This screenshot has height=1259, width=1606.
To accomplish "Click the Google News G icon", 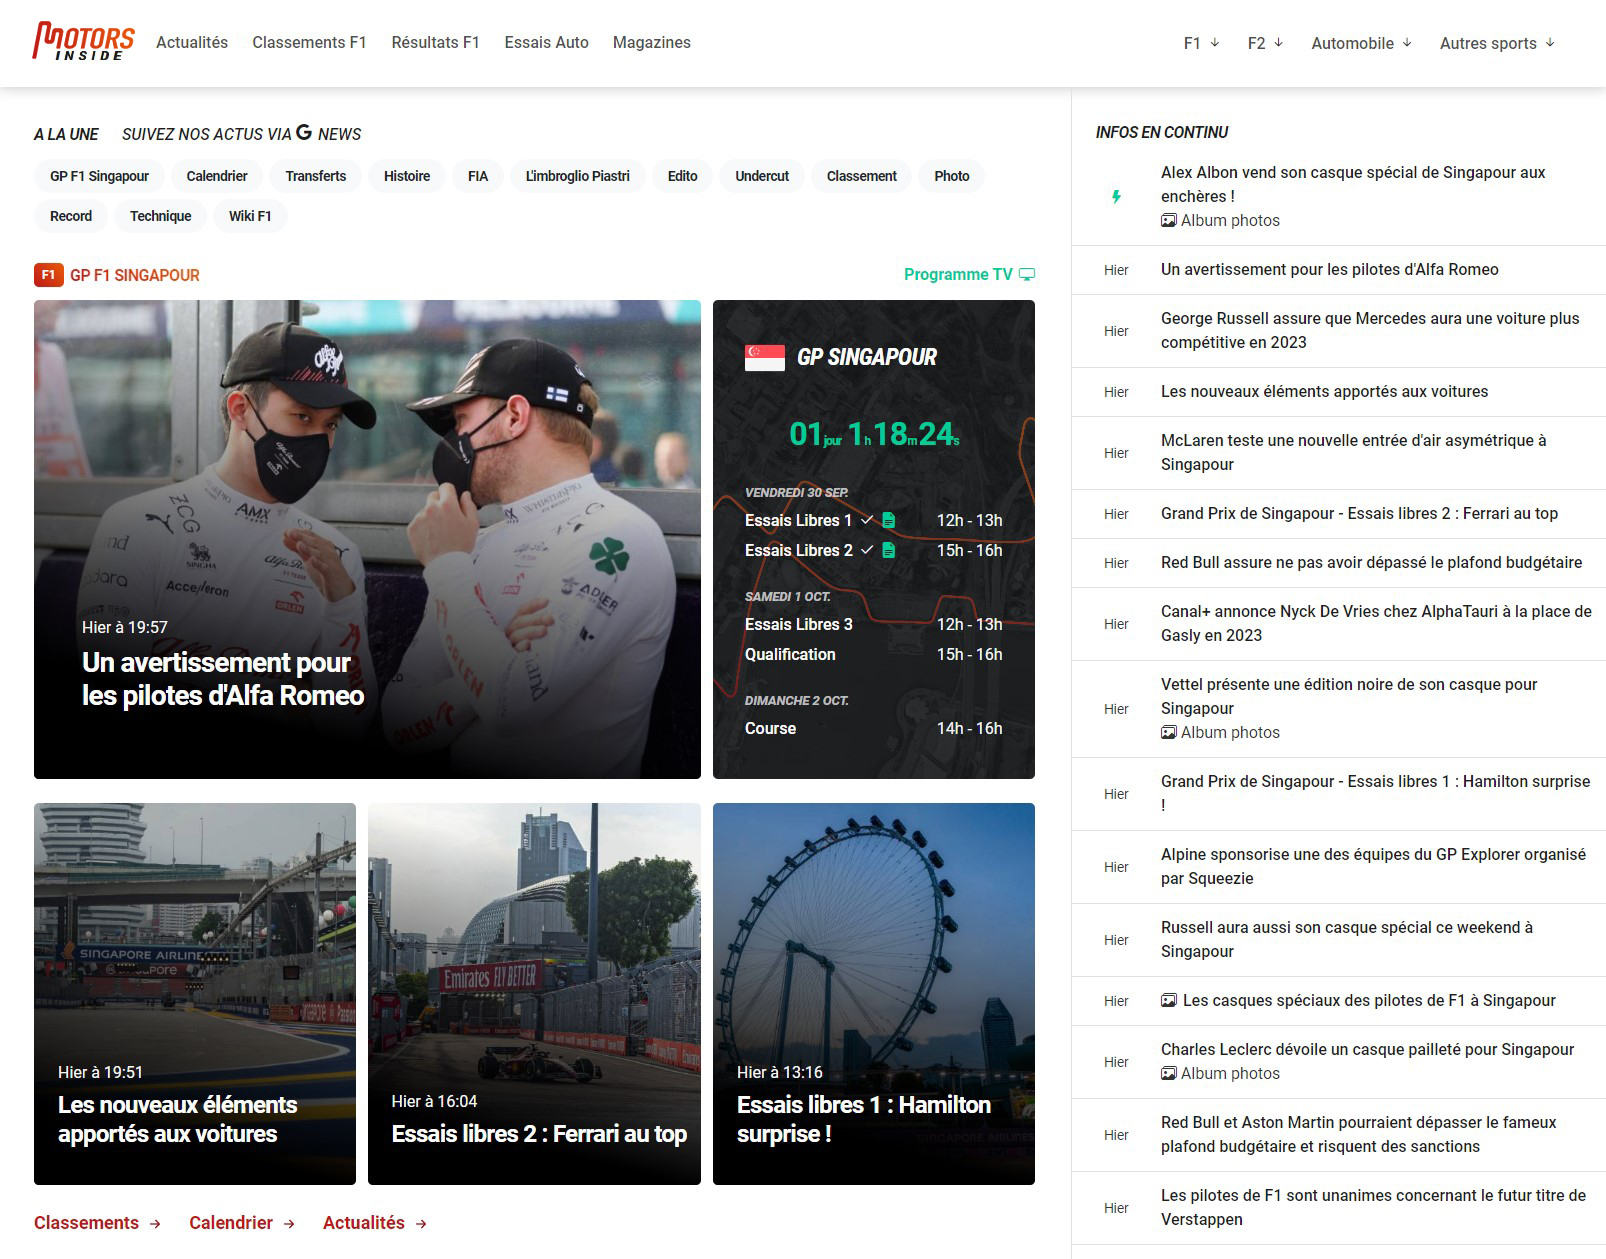I will (304, 133).
